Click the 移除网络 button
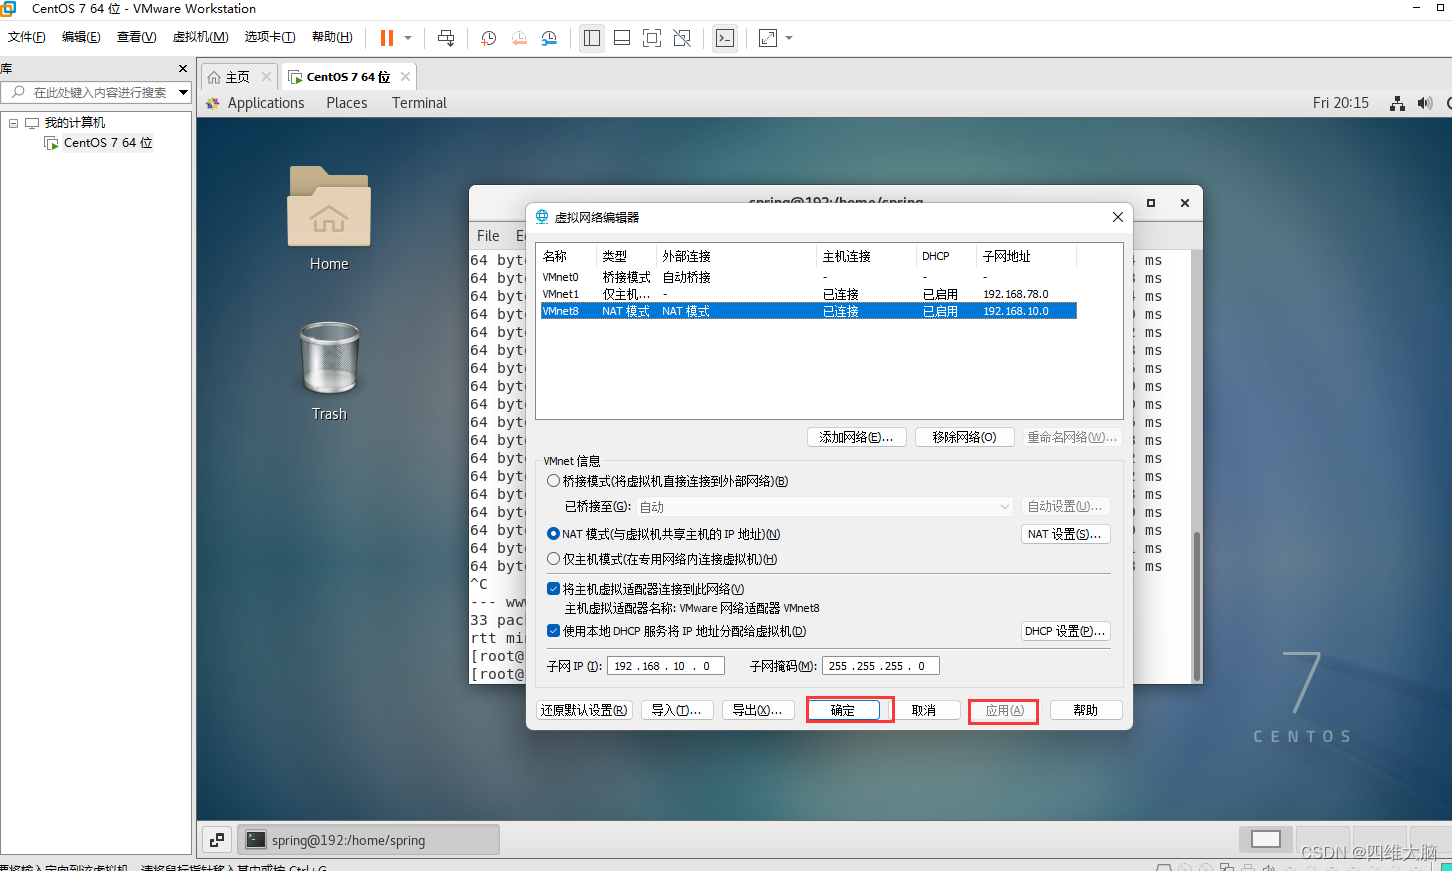 (x=965, y=437)
